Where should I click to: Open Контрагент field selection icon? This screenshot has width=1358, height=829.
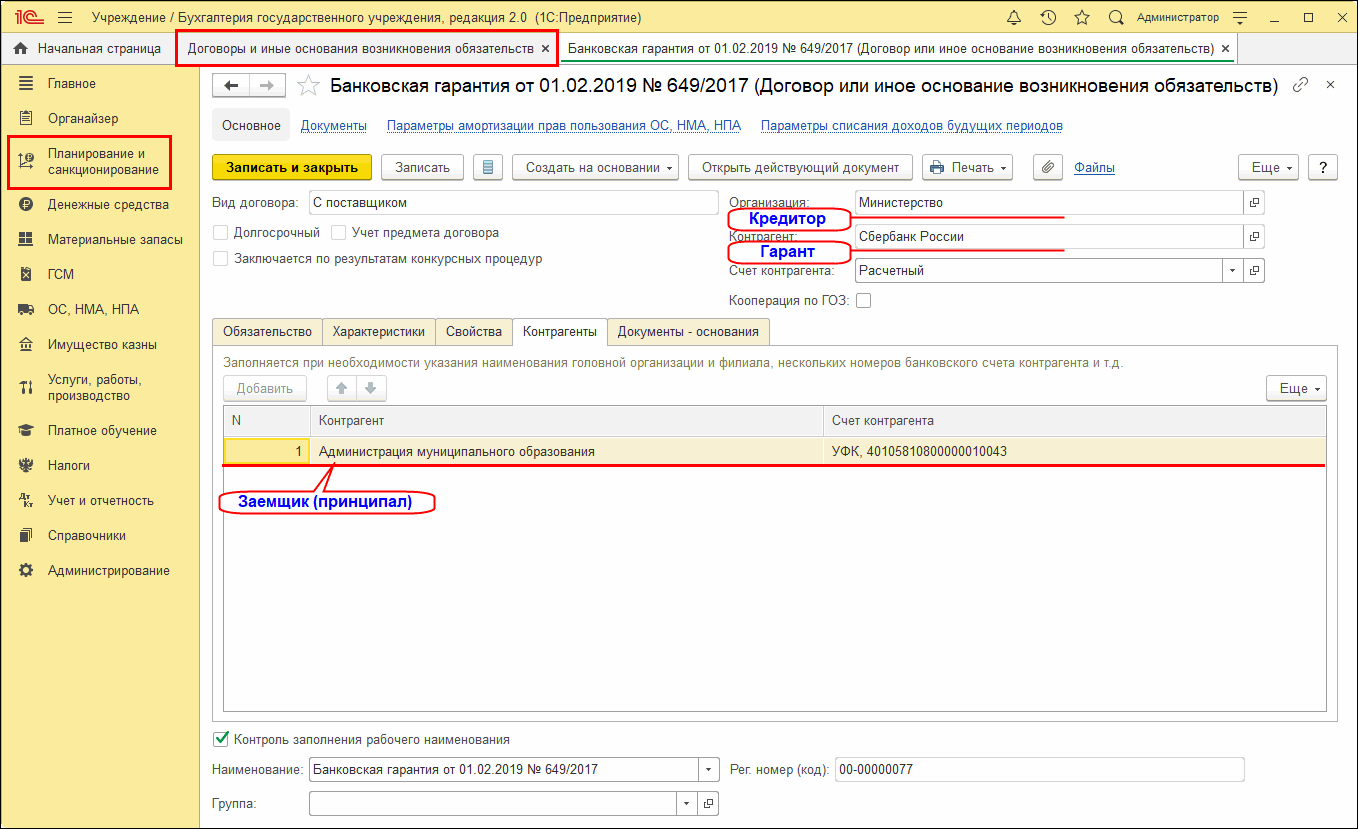(x=1254, y=237)
